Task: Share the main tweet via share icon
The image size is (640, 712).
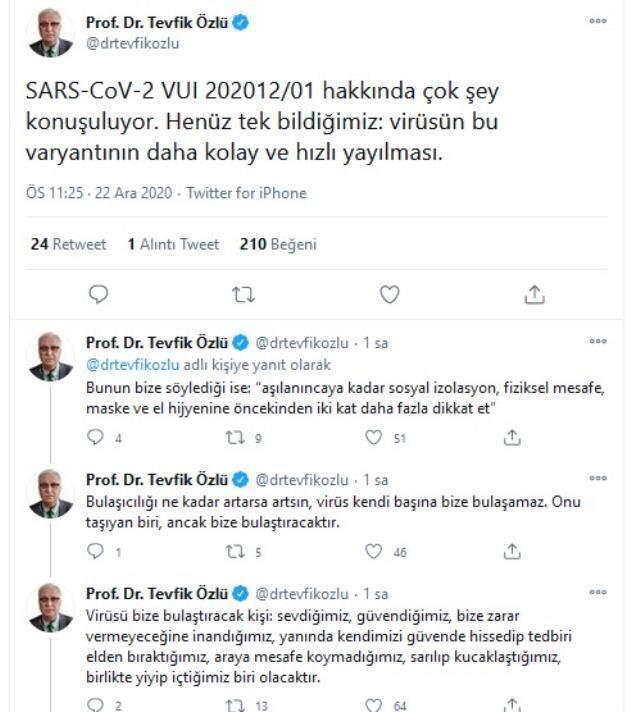Action: (534, 294)
